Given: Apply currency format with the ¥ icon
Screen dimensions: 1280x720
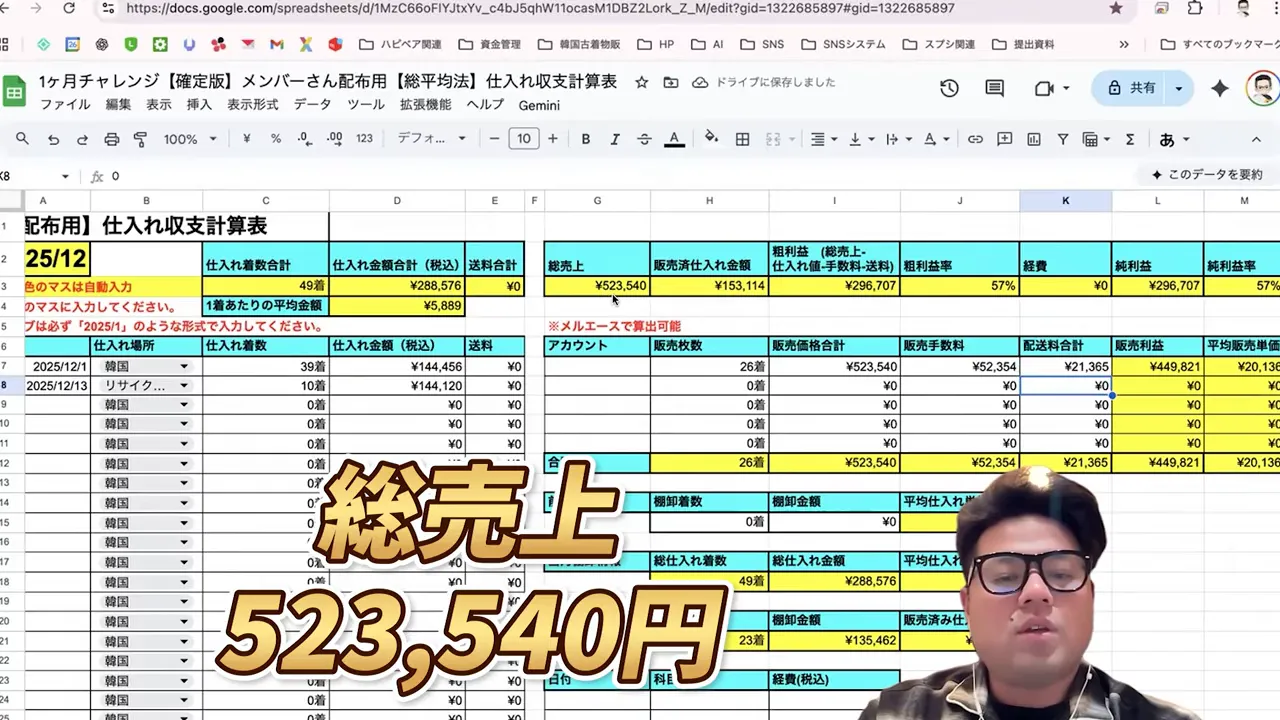Looking at the screenshot, I should click(247, 139).
